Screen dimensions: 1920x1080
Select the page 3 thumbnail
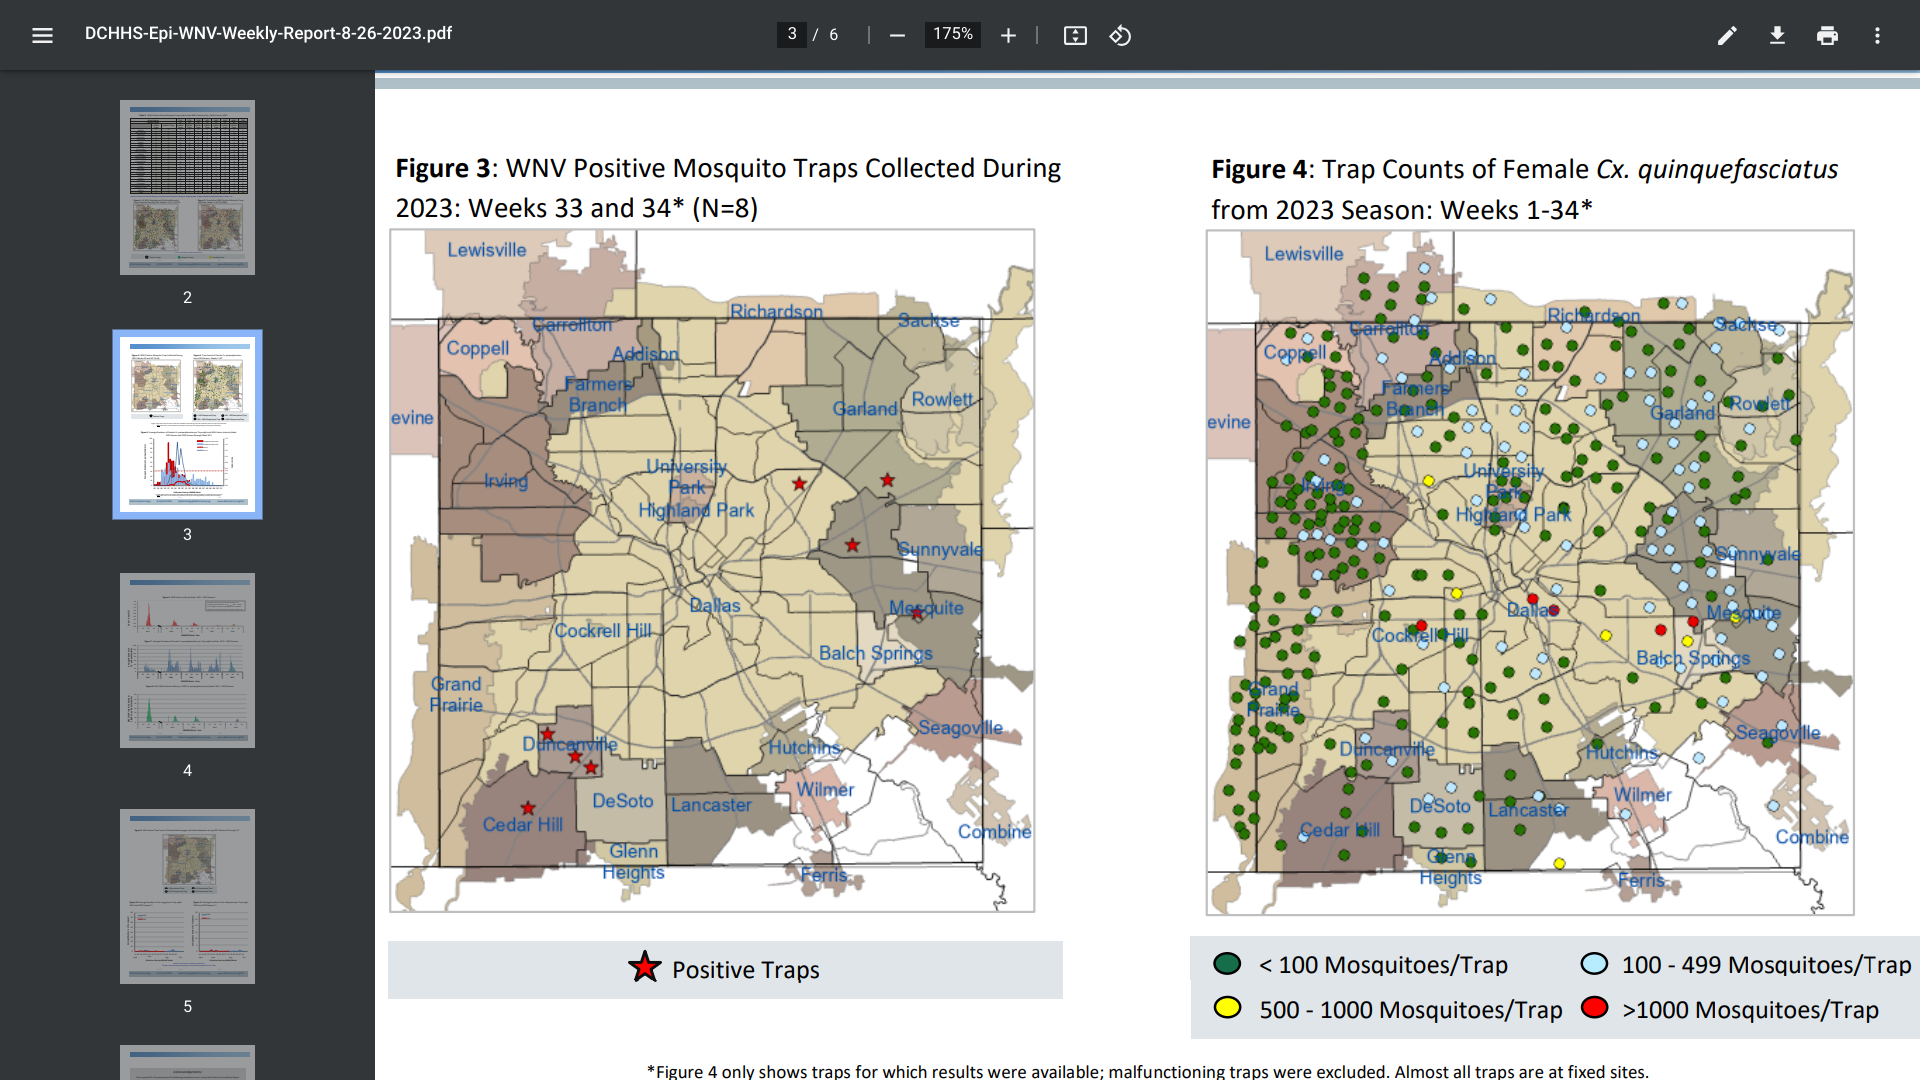pos(187,424)
